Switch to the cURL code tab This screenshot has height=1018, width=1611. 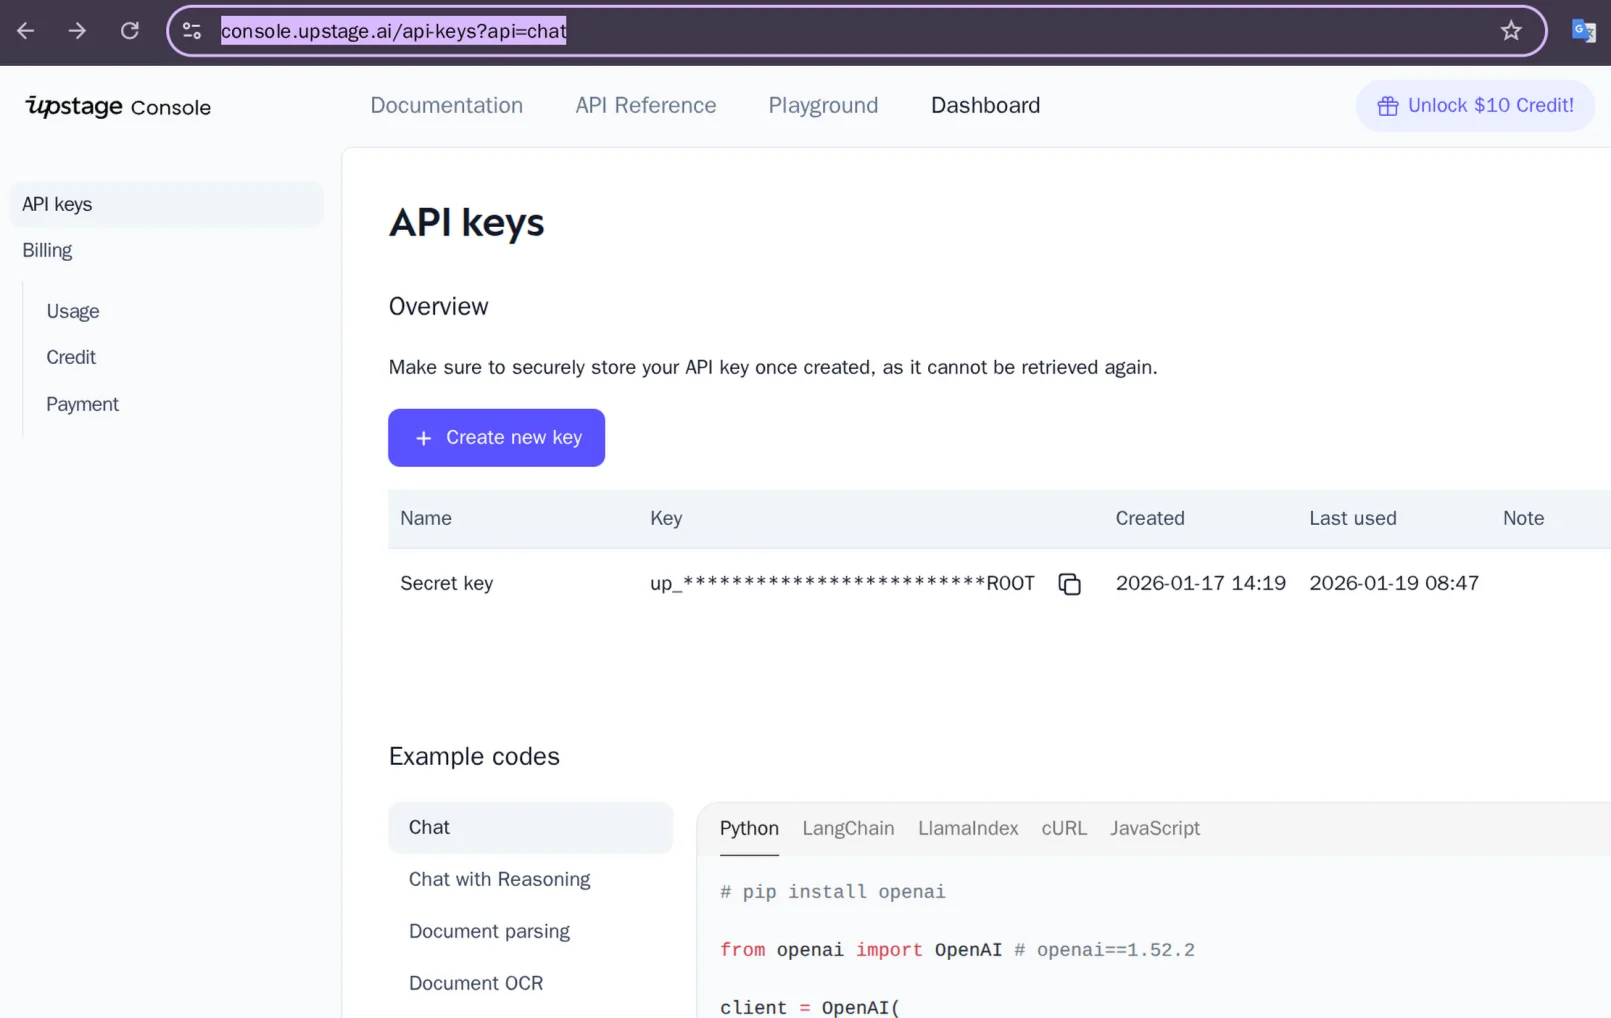(1063, 828)
